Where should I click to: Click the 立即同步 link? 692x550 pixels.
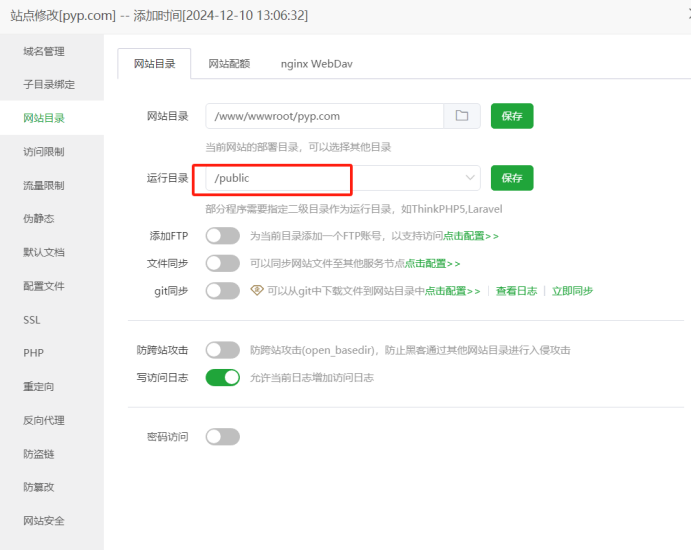pyautogui.click(x=572, y=291)
